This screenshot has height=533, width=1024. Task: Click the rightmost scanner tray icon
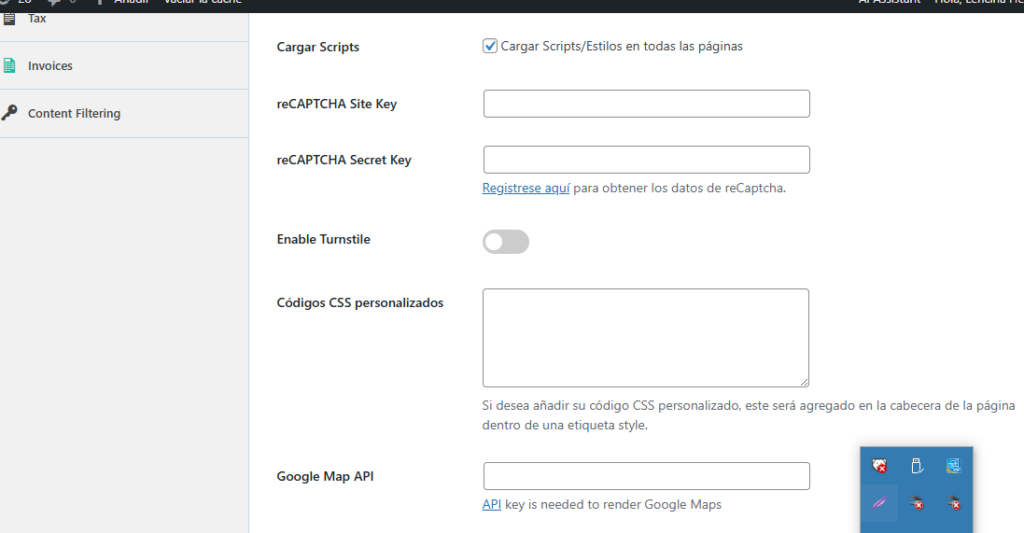(953, 504)
